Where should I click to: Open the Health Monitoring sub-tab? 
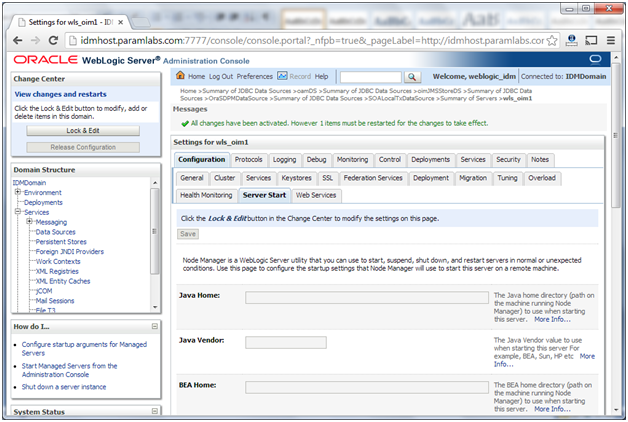point(206,195)
